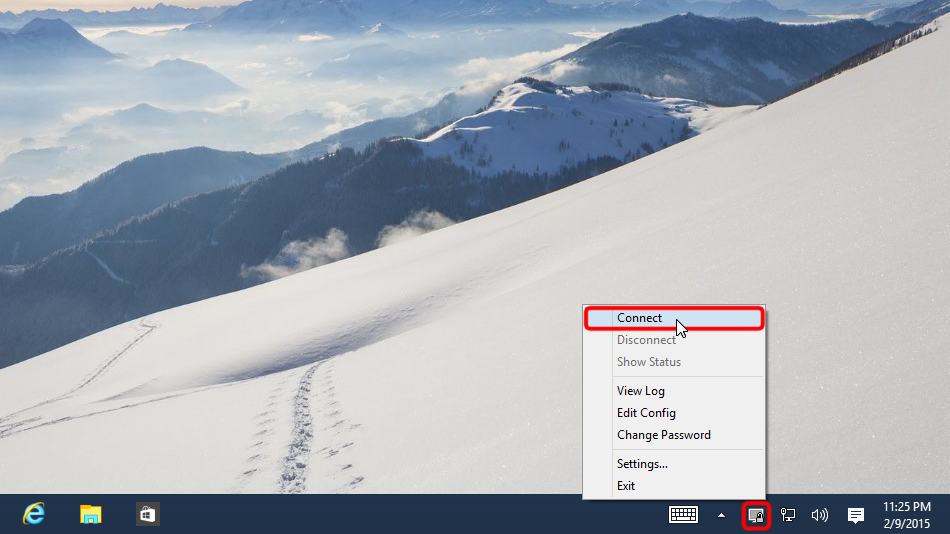The height and width of the screenshot is (534, 950).
Task: Open View Log from the menu
Action: point(640,391)
